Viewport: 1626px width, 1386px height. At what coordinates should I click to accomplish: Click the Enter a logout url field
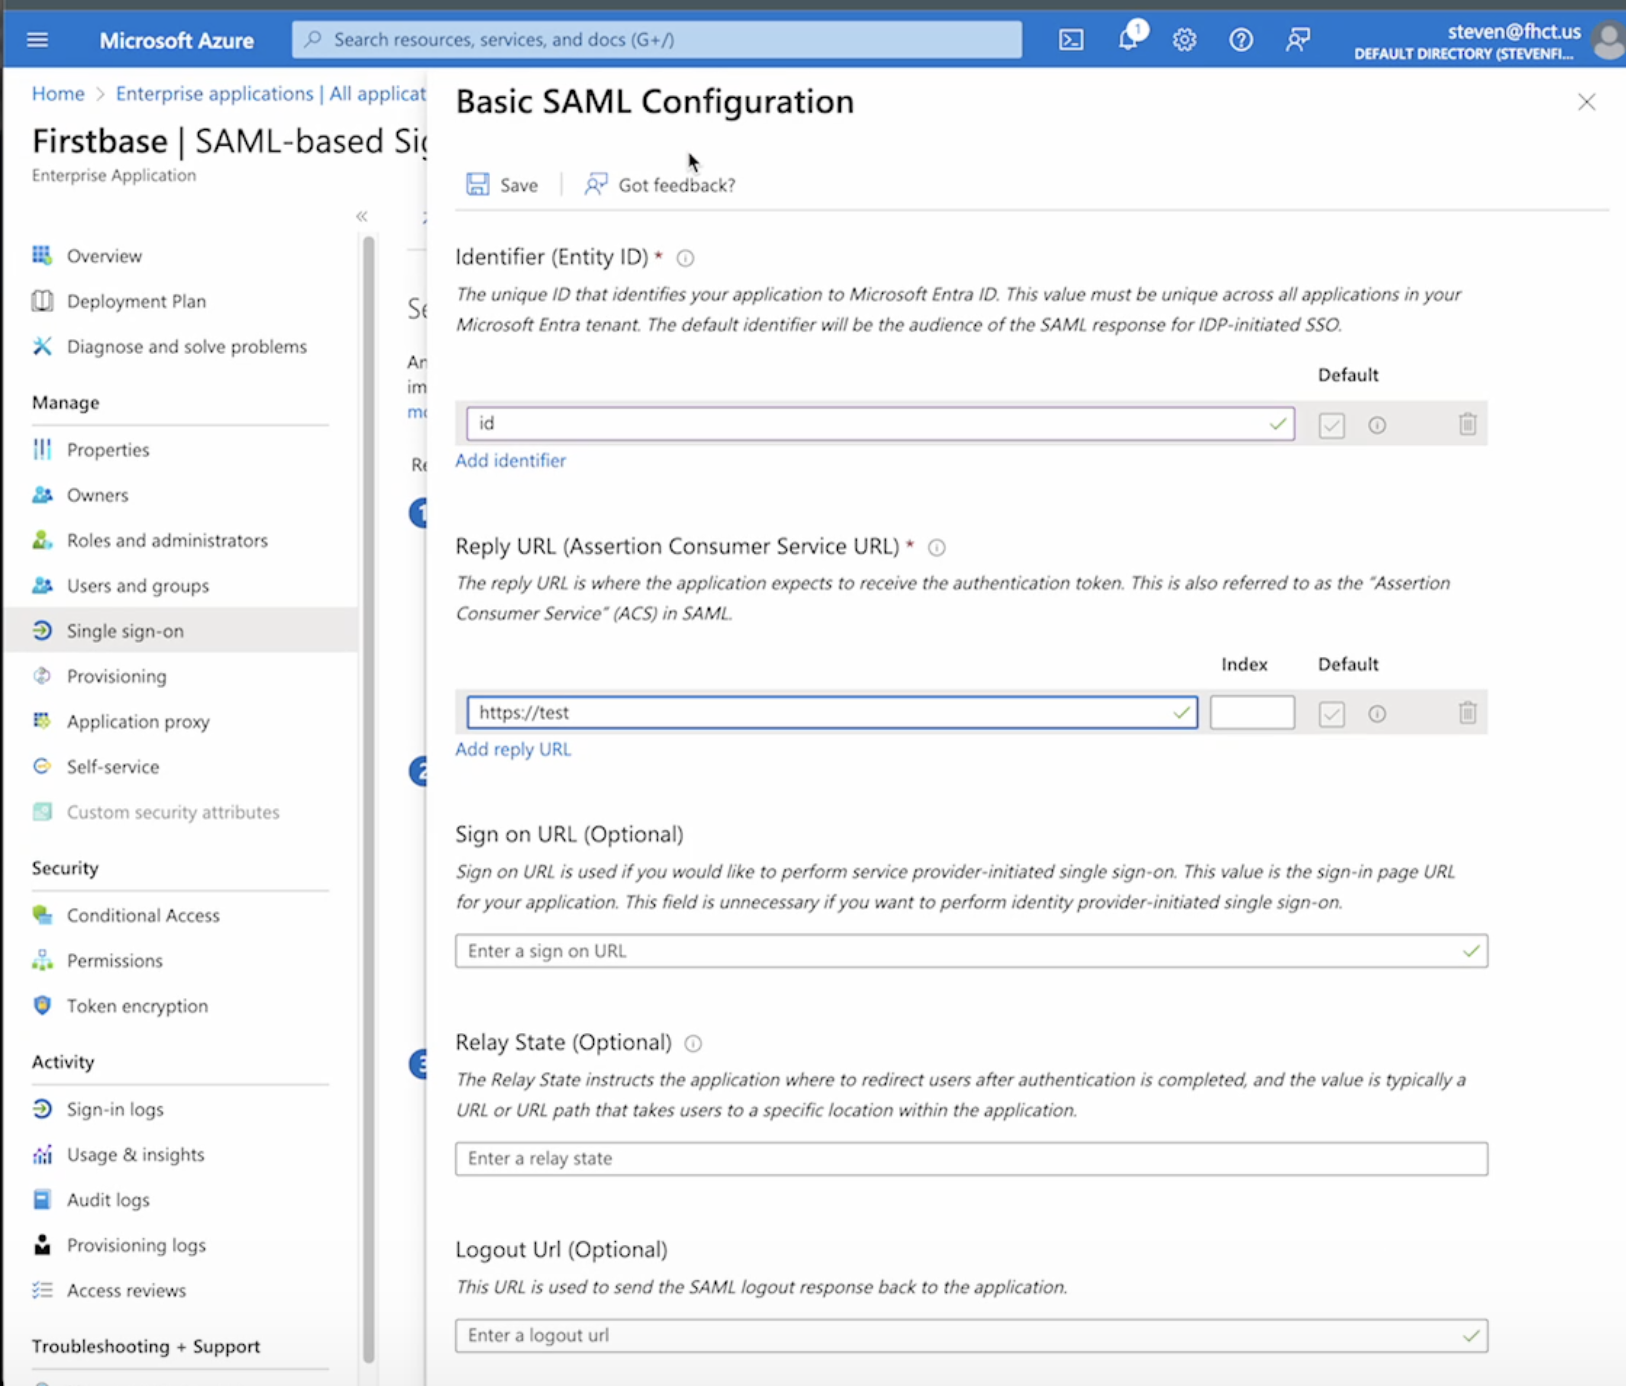(971, 1335)
